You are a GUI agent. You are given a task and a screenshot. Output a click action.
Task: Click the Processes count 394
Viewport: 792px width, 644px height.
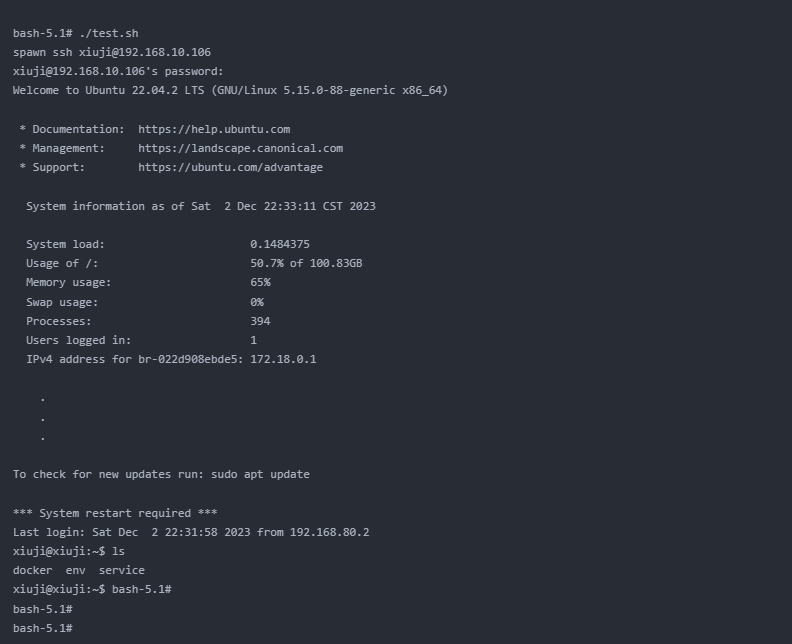(260, 321)
